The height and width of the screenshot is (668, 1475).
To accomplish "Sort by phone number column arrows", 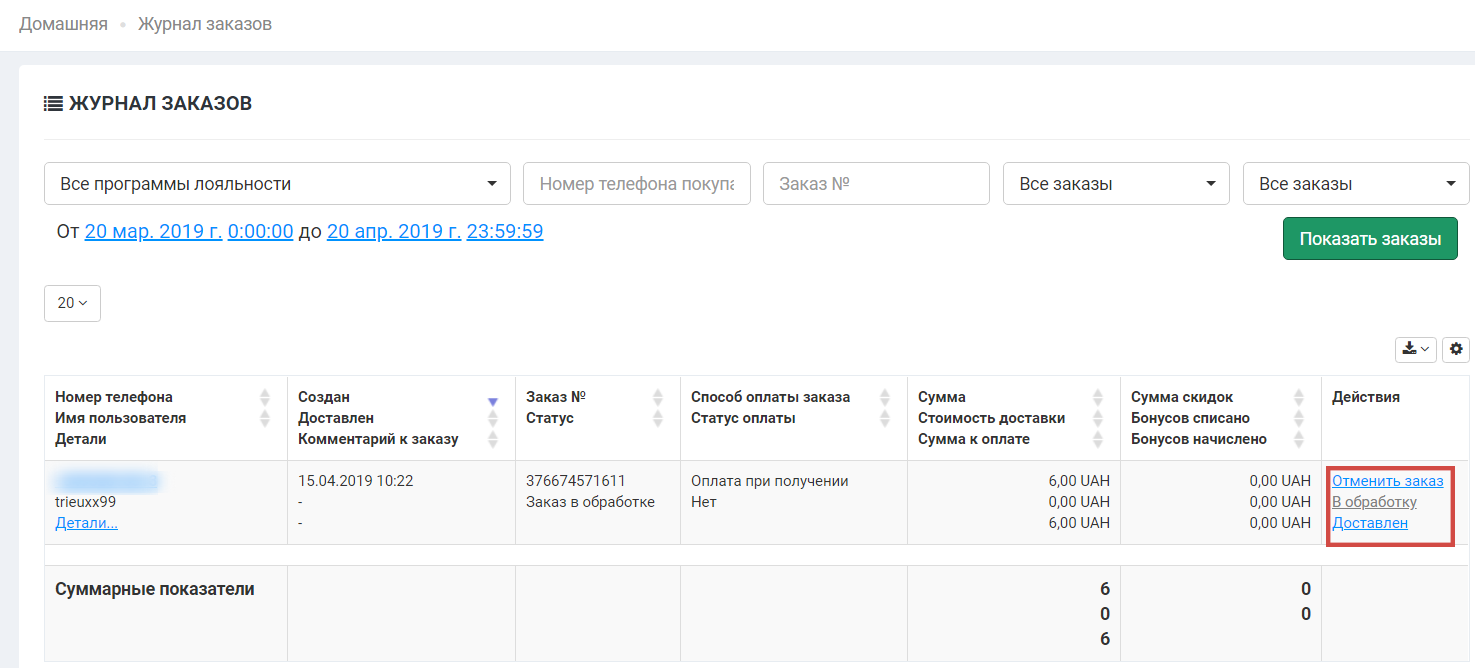I will [265, 397].
